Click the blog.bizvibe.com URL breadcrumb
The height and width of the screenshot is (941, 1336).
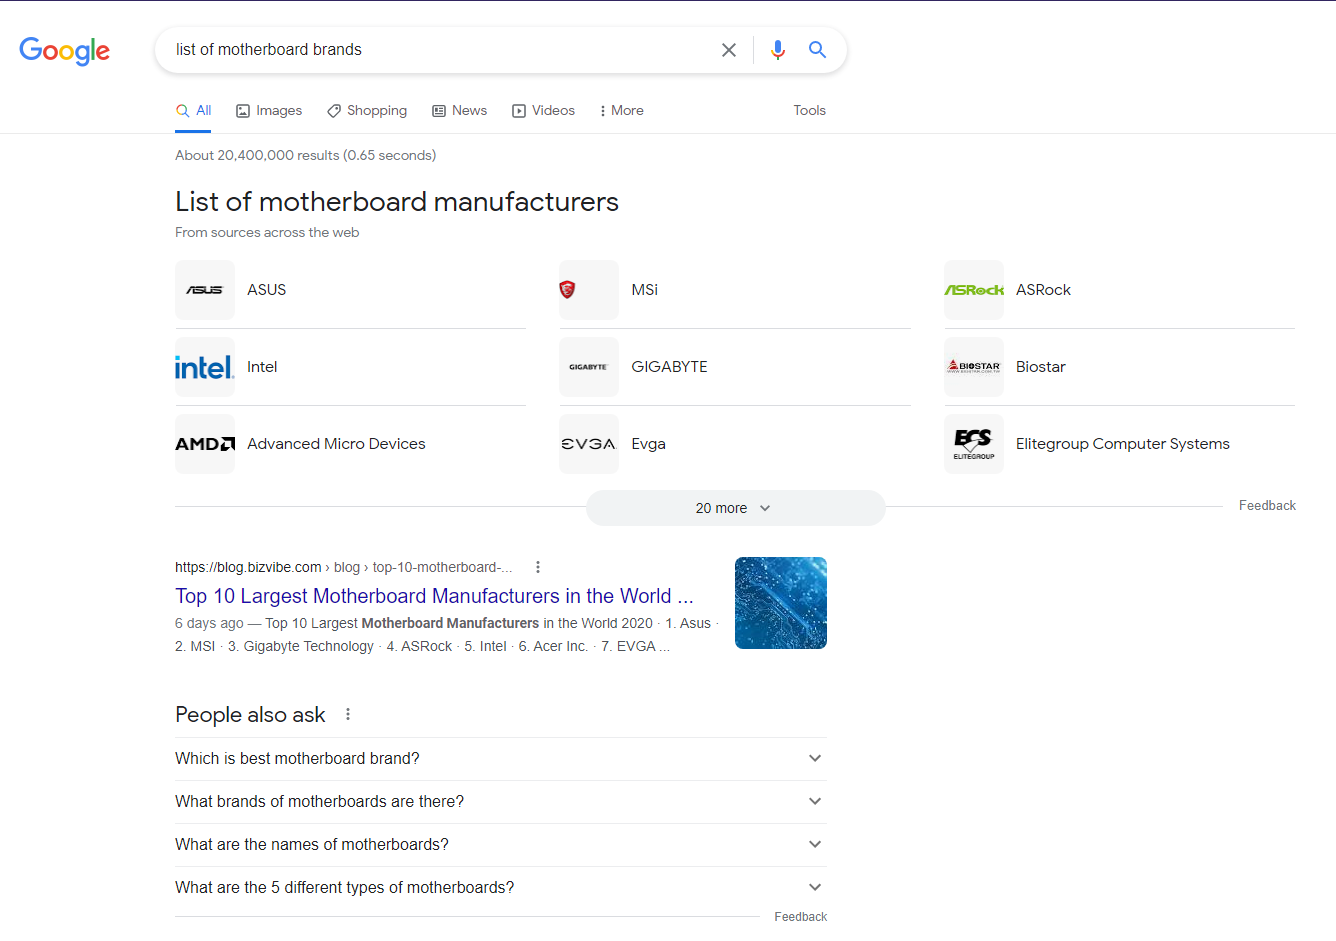[343, 567]
